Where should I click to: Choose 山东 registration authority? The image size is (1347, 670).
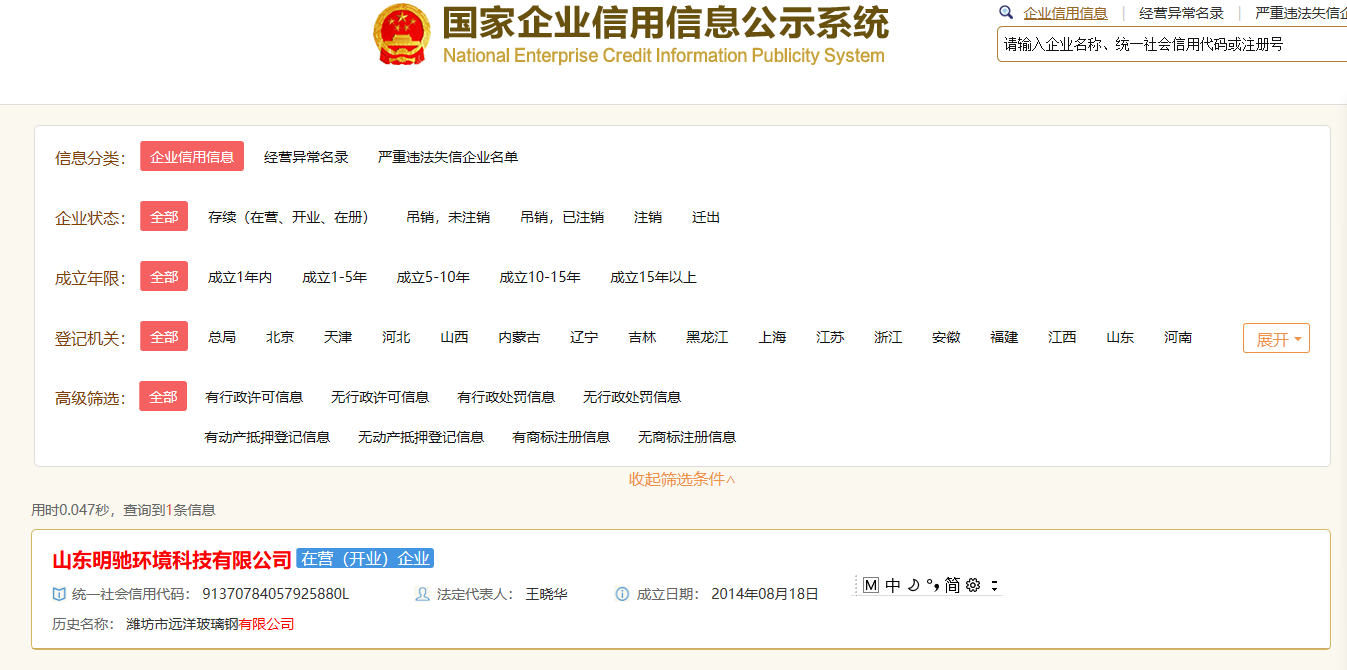tap(1120, 337)
